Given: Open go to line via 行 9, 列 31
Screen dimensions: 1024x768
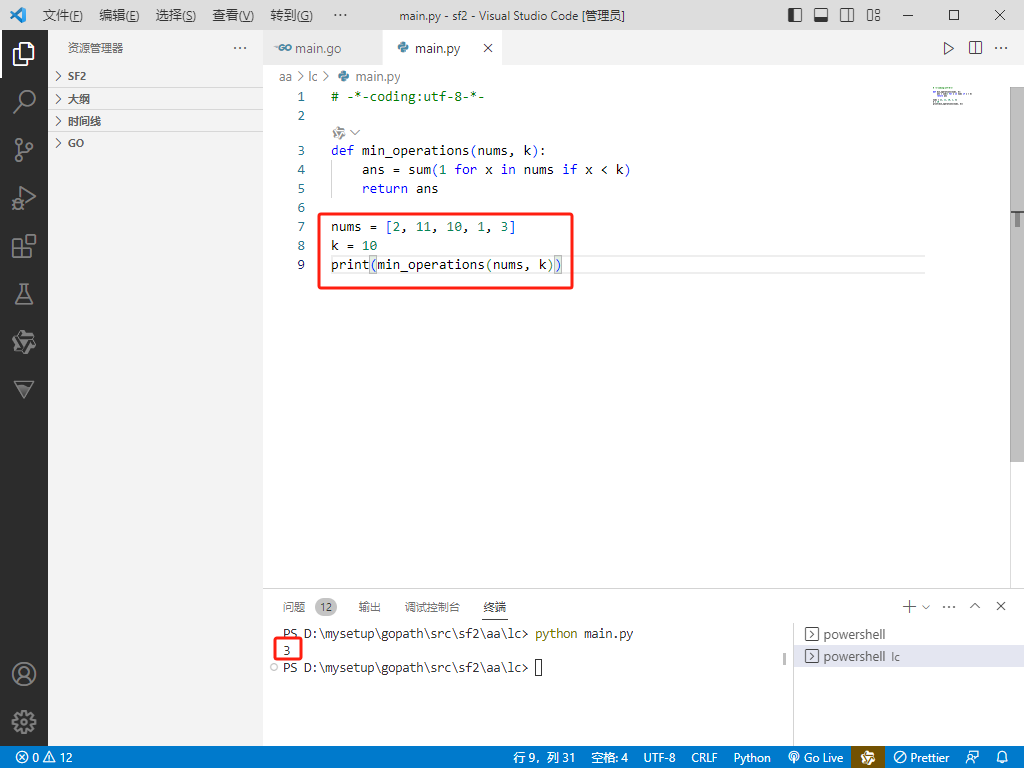Looking at the screenshot, I should pyautogui.click(x=544, y=758).
